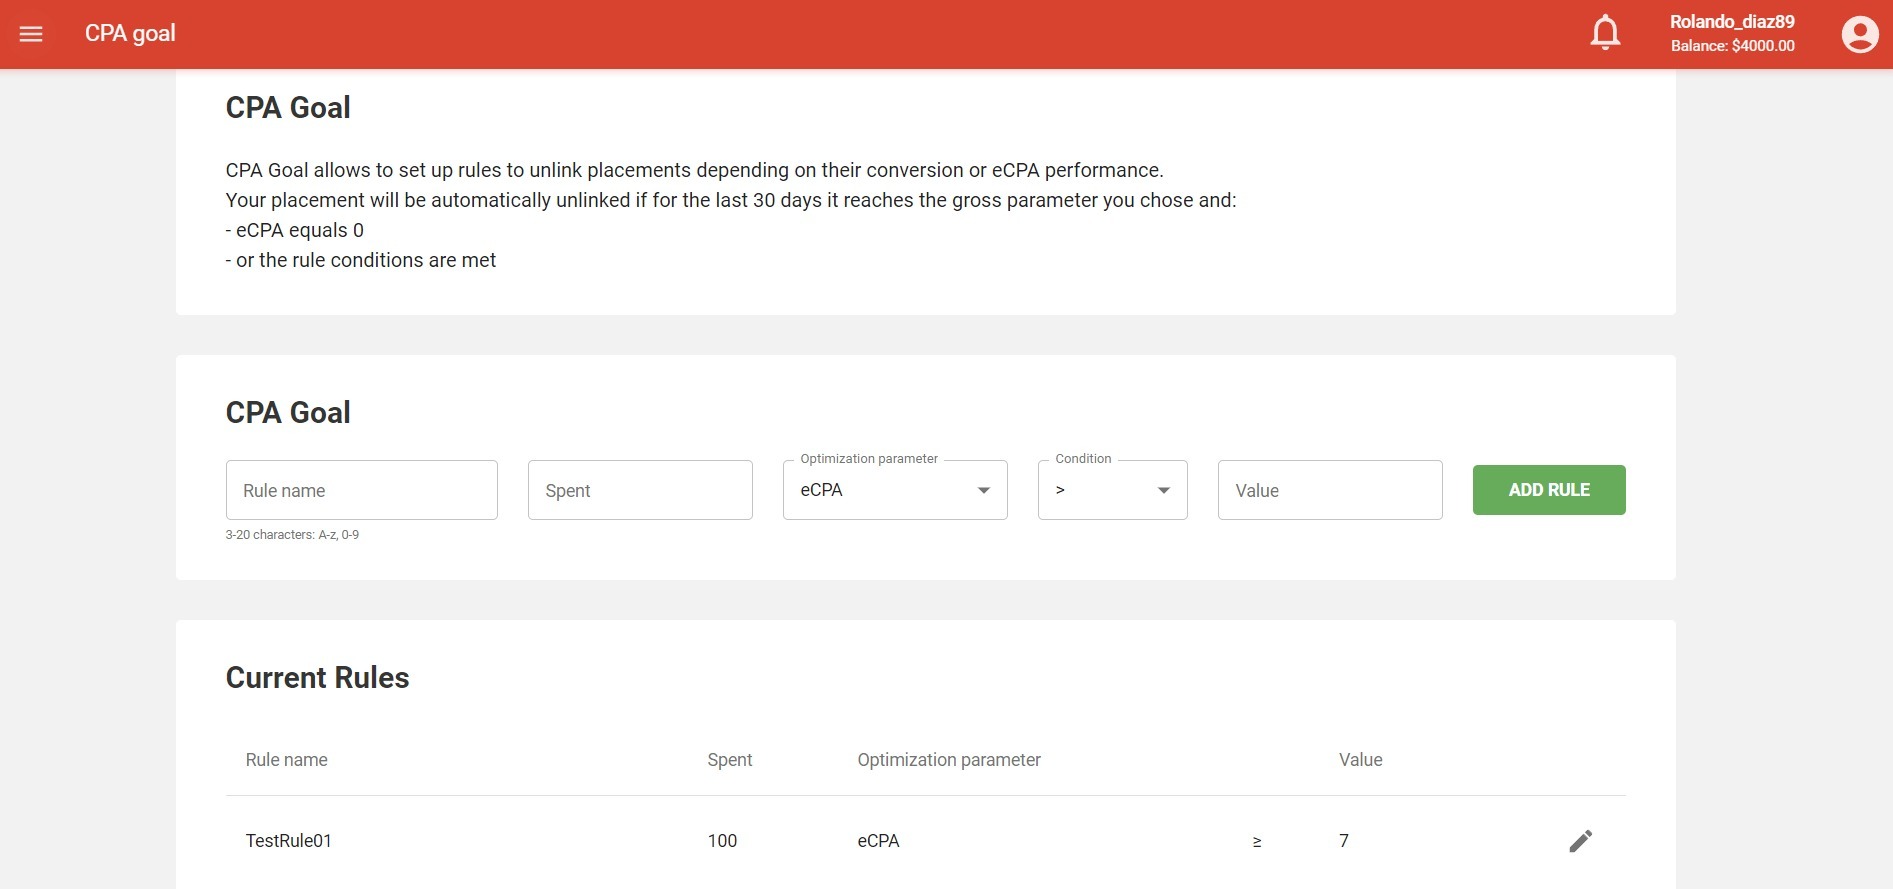Open the Condition dropdown

click(1112, 490)
